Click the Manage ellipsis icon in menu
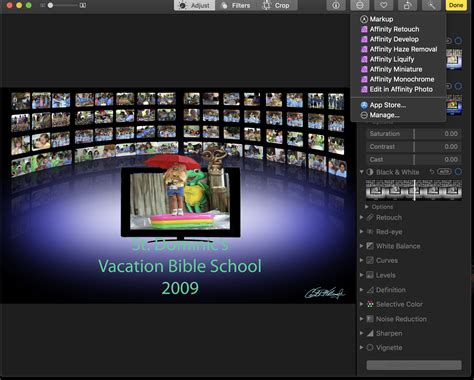 point(364,115)
